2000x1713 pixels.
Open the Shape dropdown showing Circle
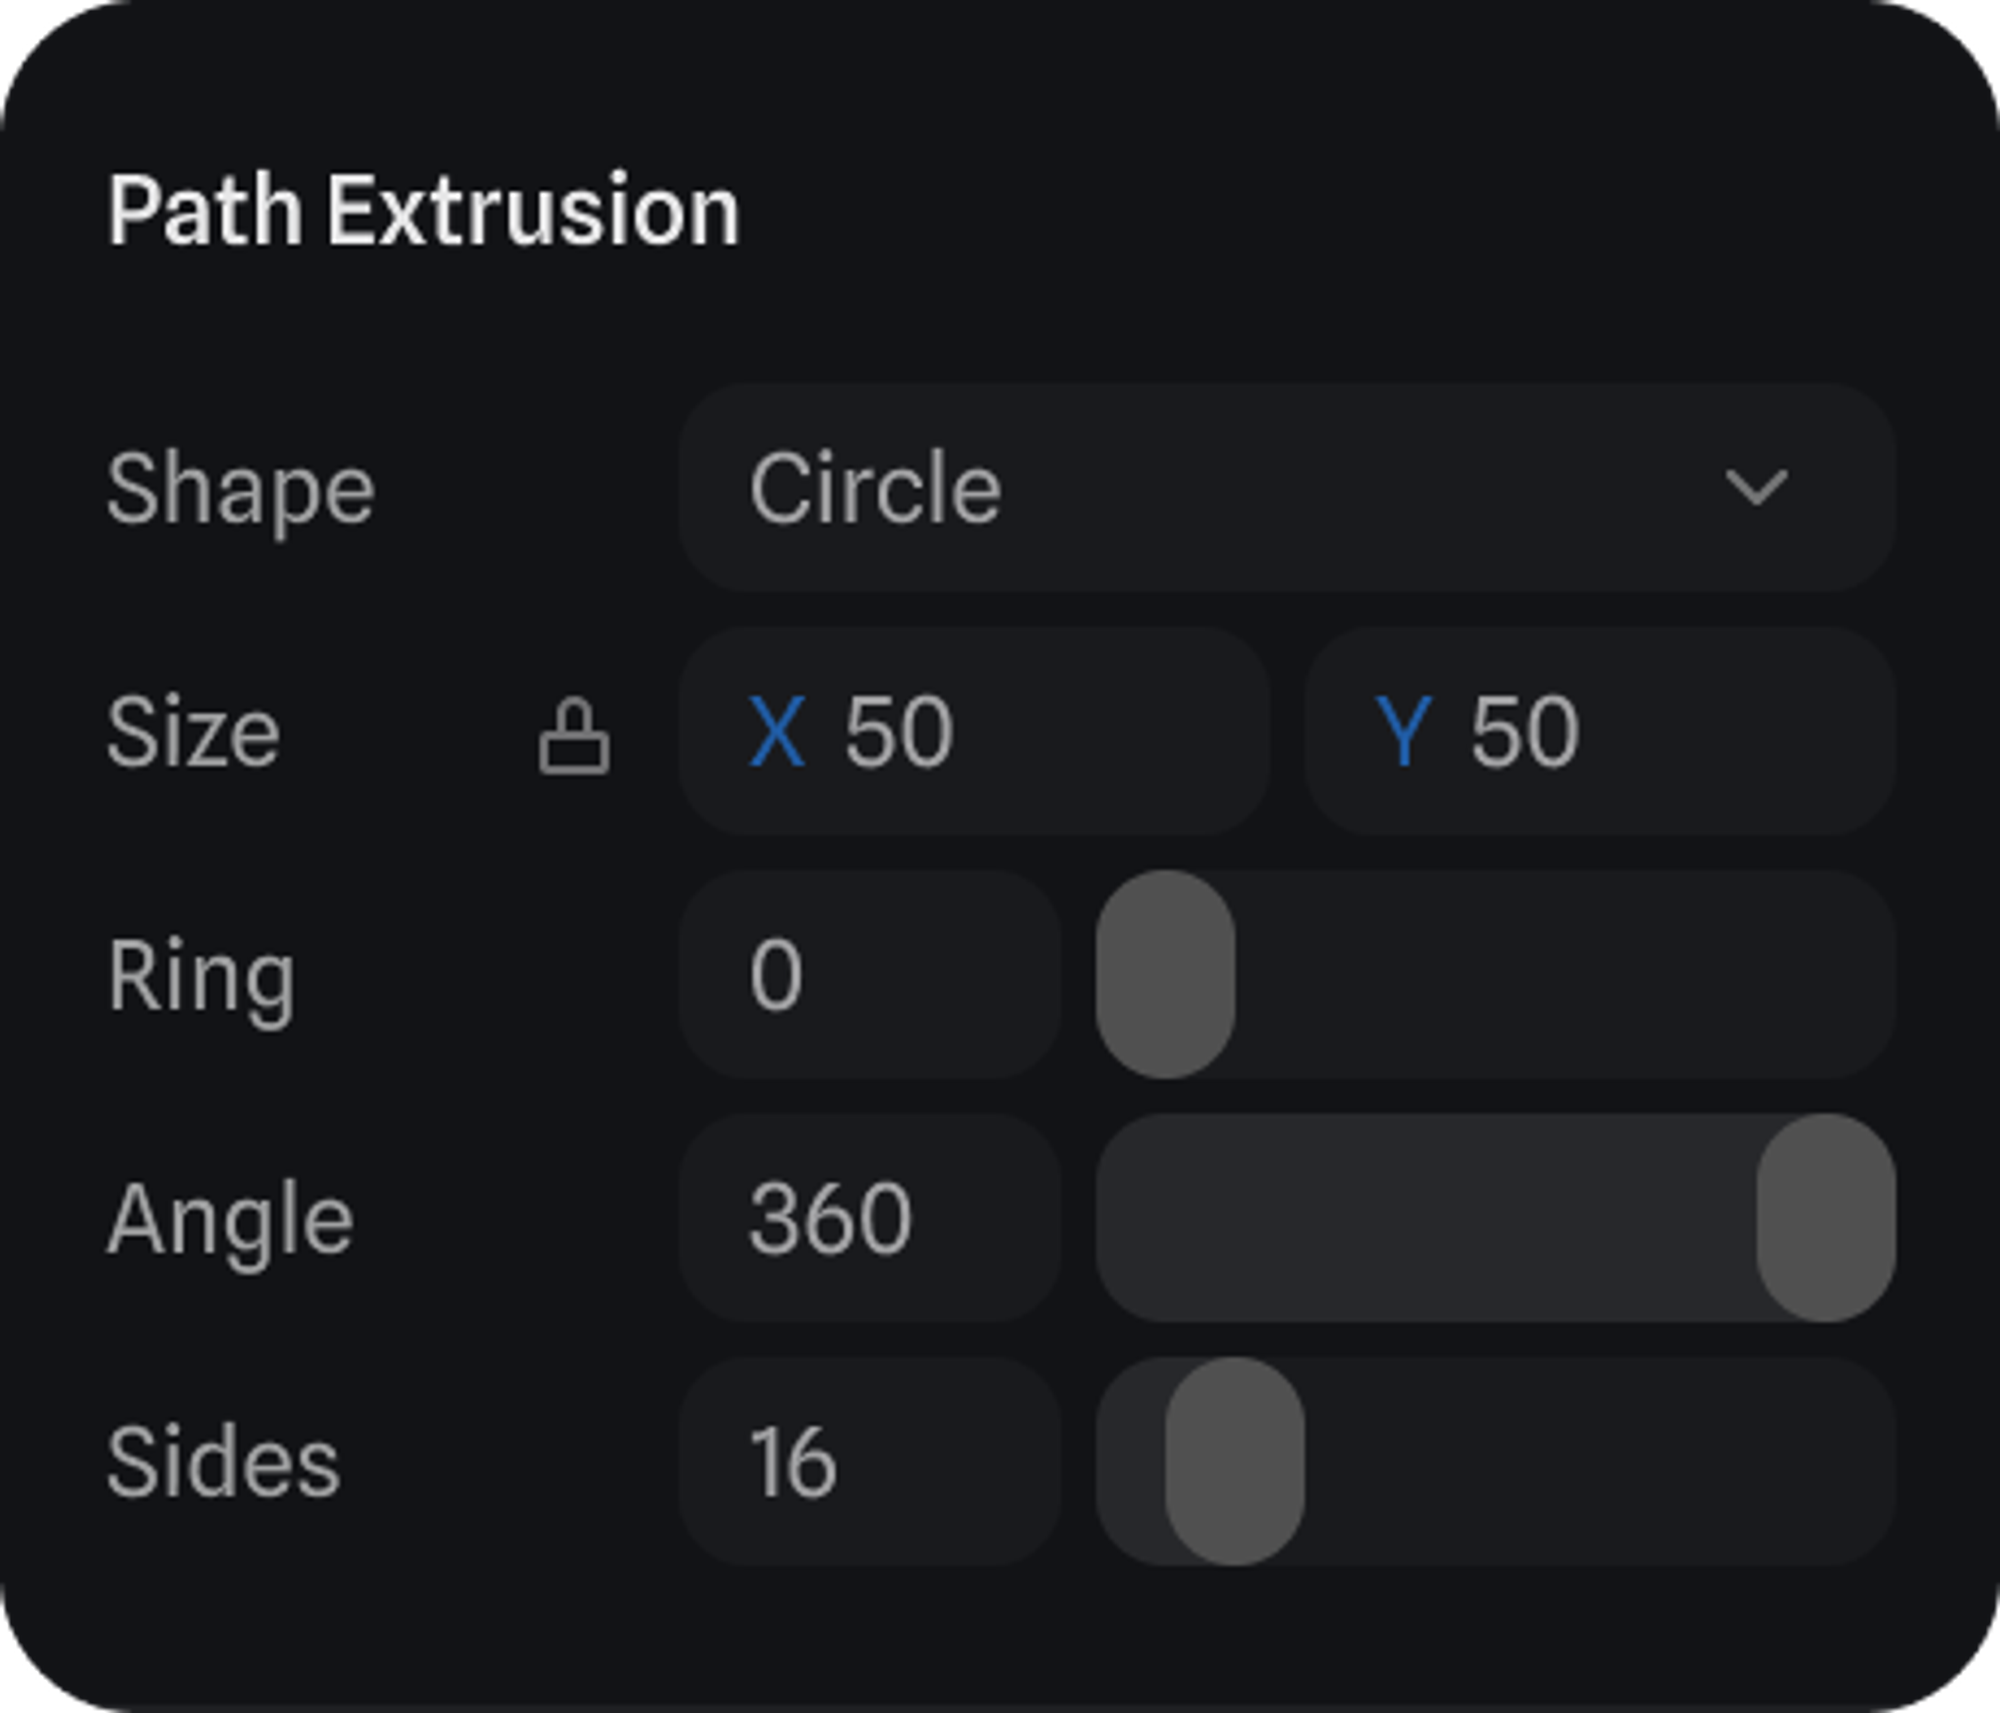click(x=1285, y=488)
